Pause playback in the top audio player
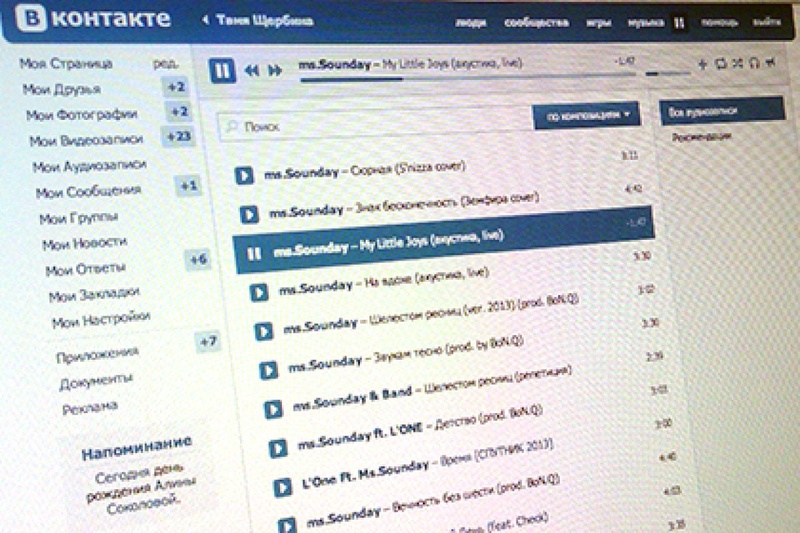800x533 pixels. 221,70
